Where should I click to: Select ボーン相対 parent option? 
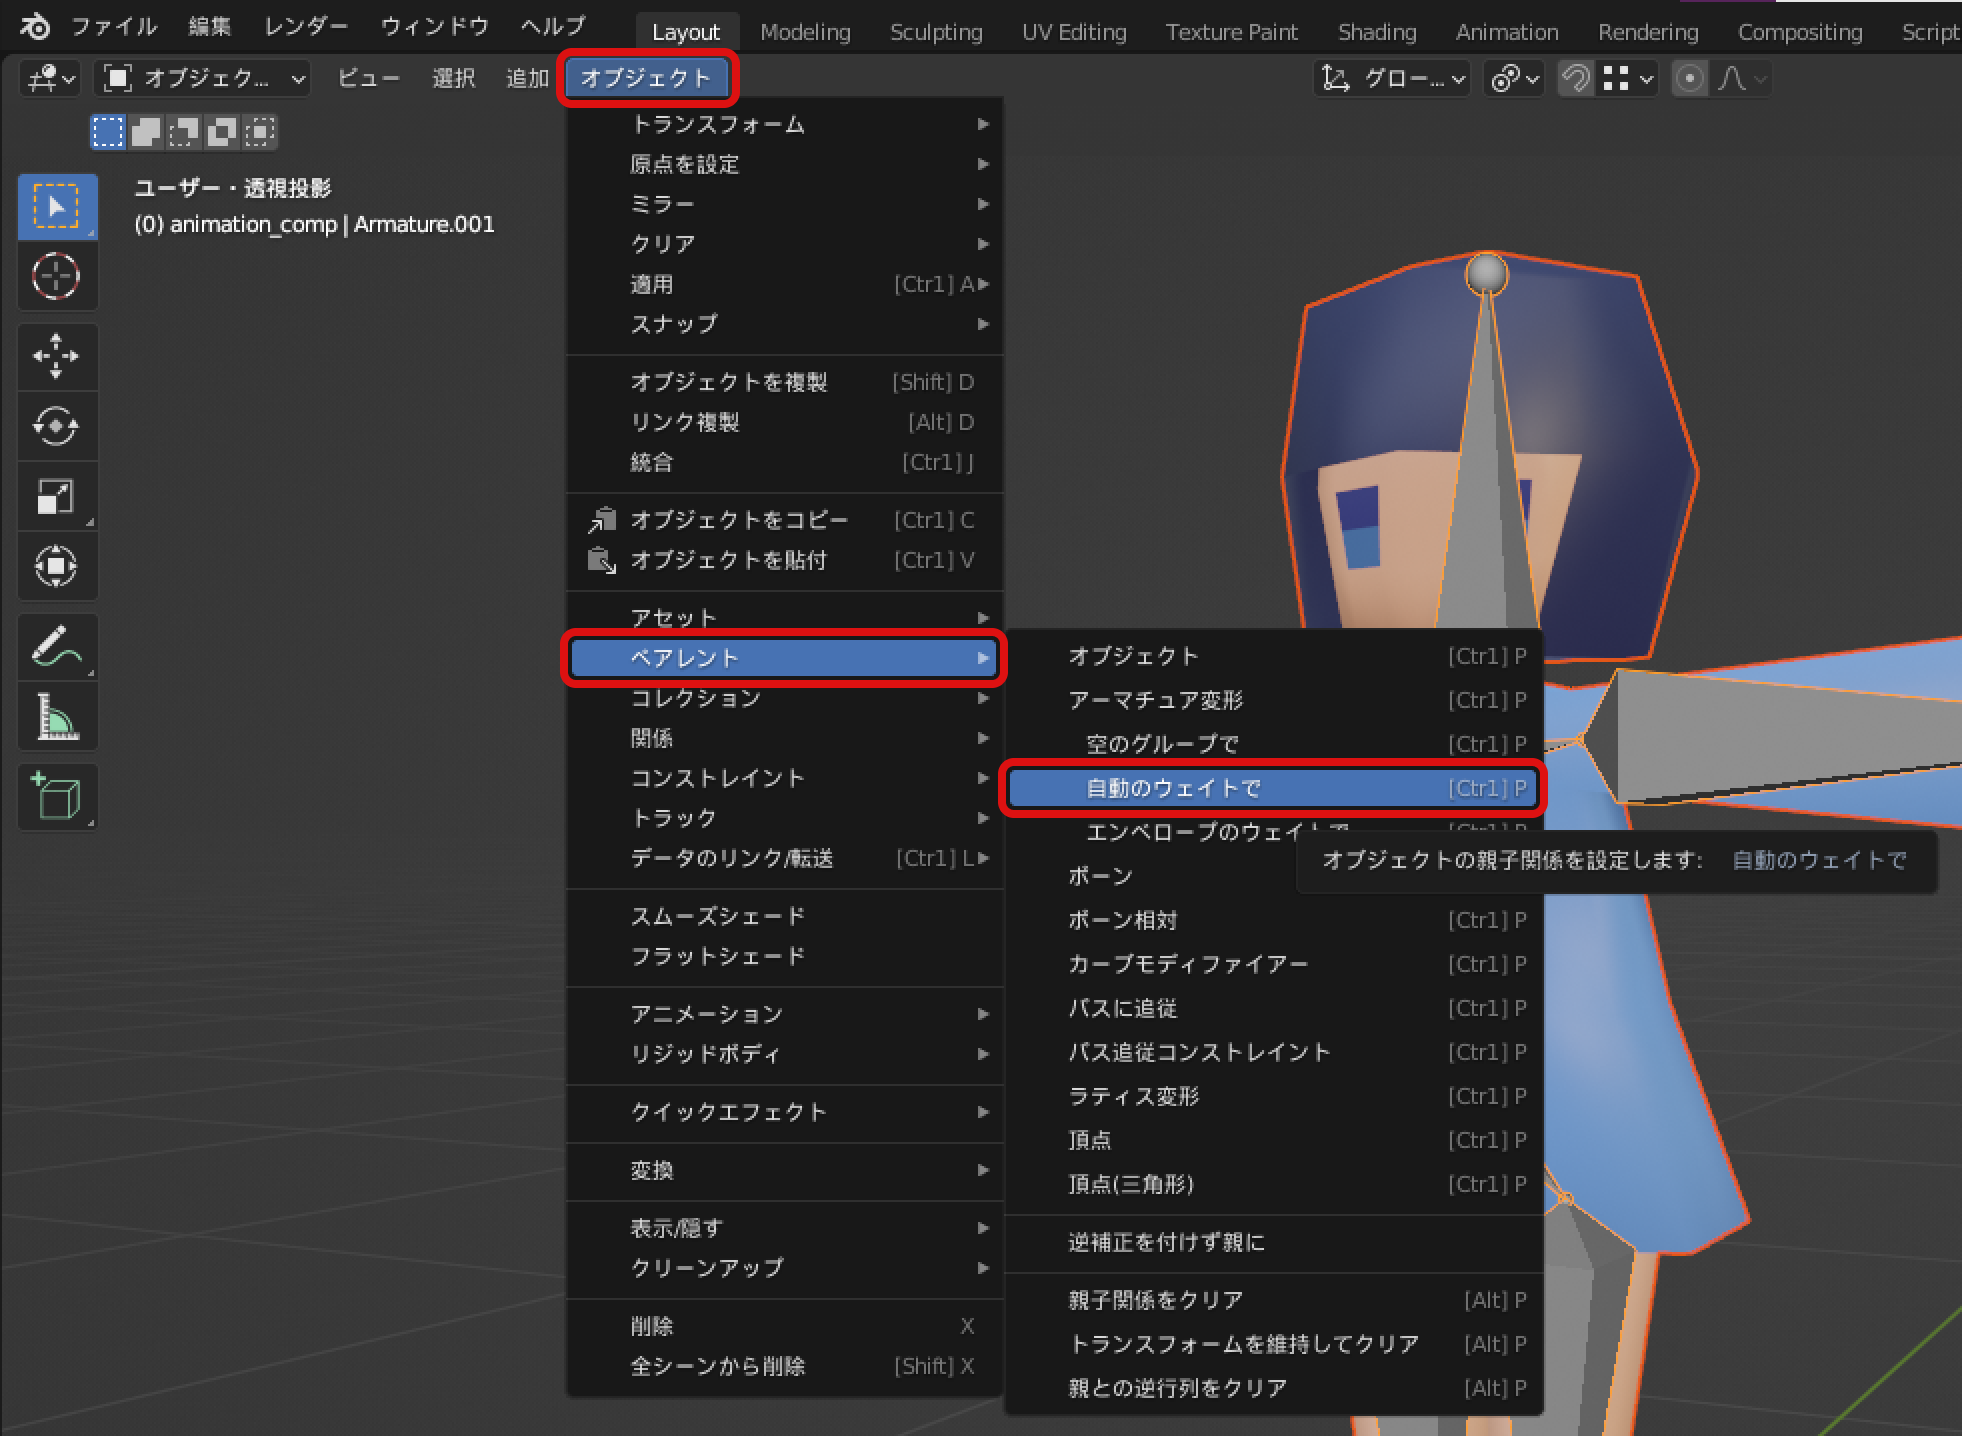click(x=1273, y=920)
